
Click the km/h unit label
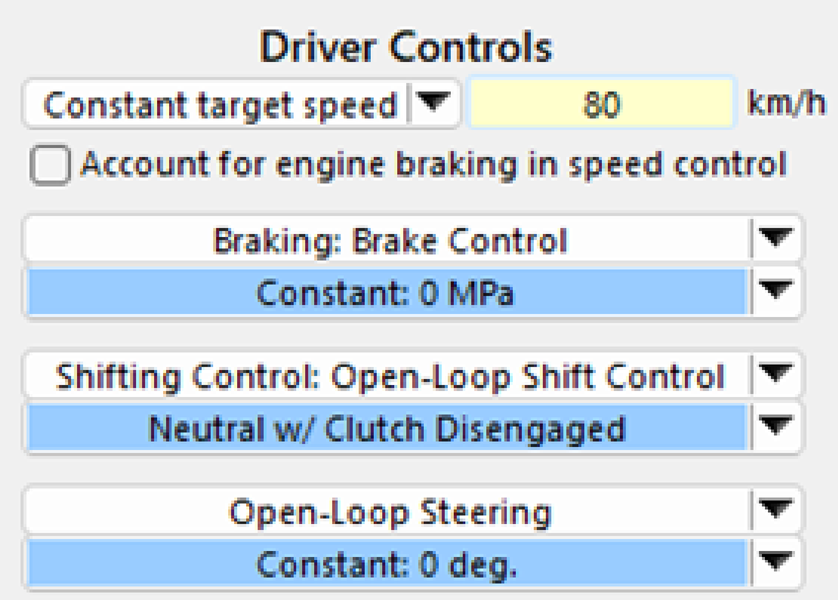786,104
